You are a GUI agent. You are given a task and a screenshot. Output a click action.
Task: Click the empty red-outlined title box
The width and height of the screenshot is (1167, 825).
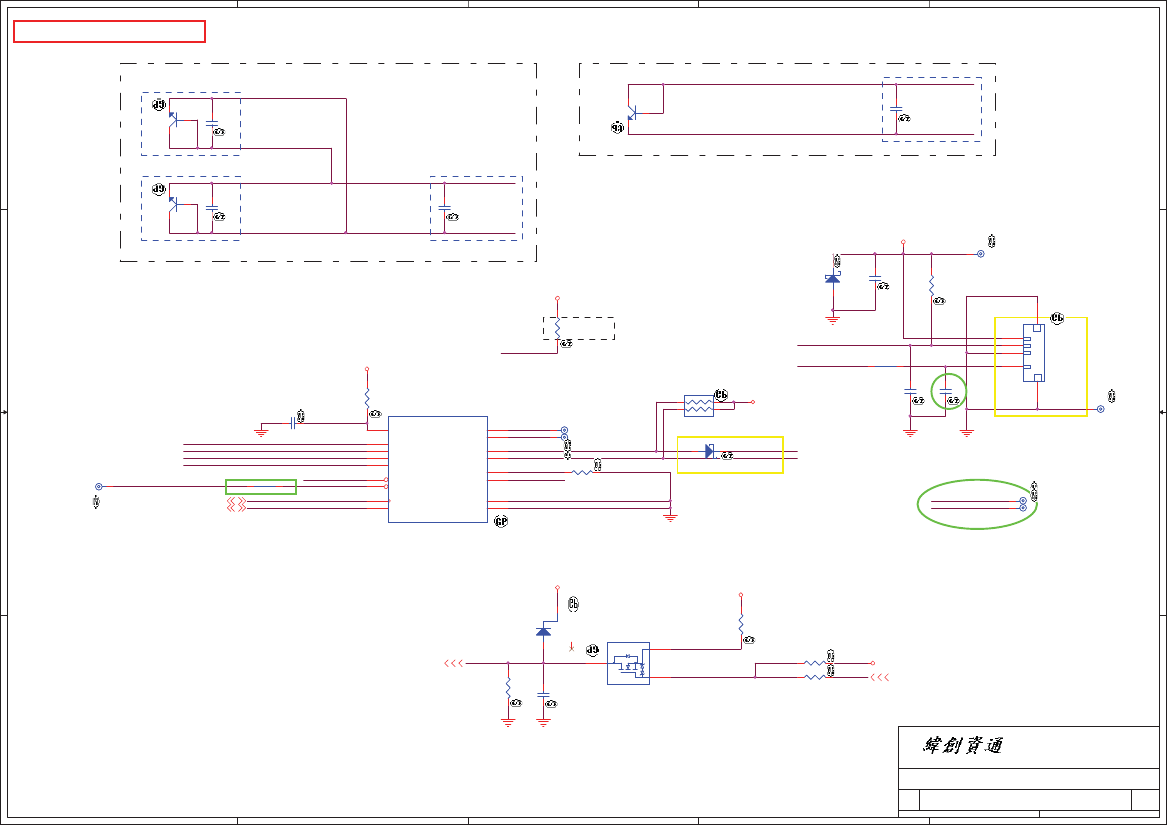point(109,31)
